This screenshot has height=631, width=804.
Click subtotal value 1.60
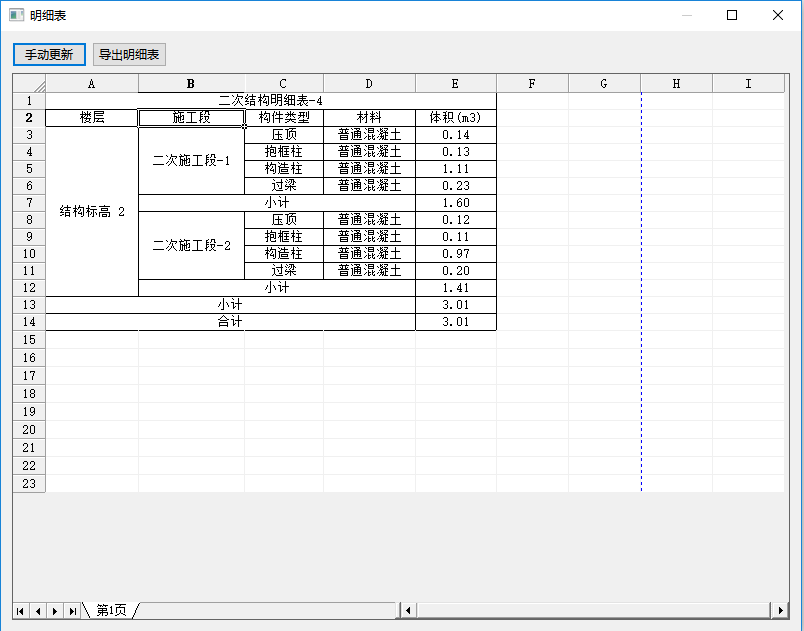pyautogui.click(x=456, y=203)
